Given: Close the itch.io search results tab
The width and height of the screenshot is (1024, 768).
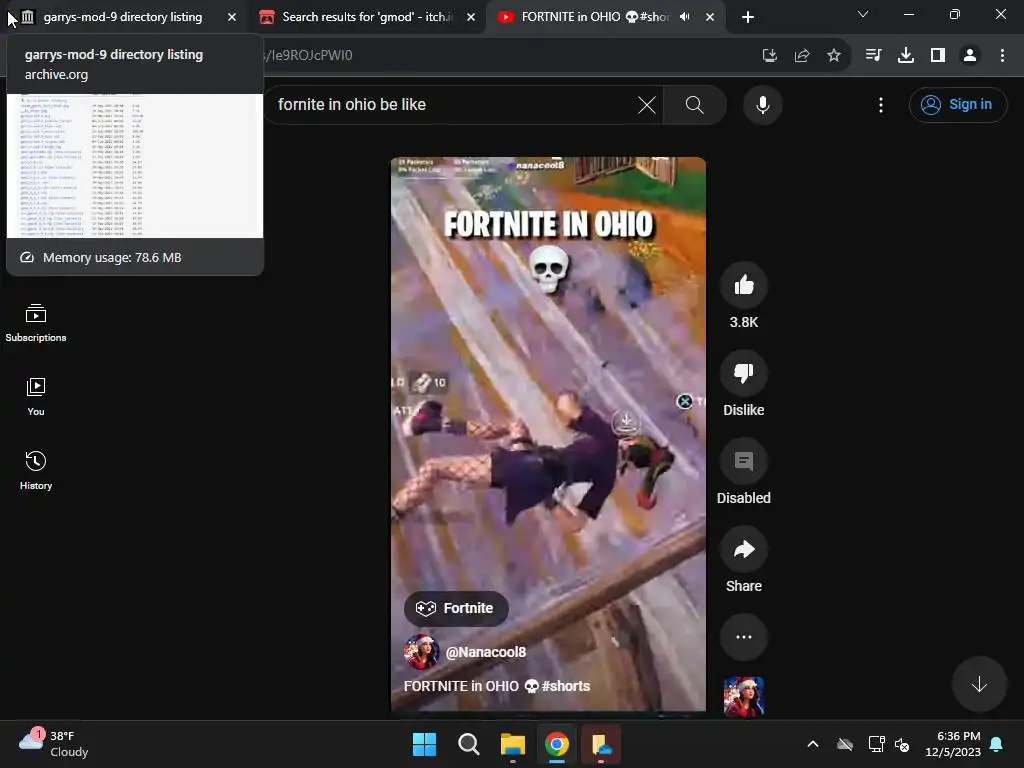Looking at the screenshot, I should coord(471,18).
